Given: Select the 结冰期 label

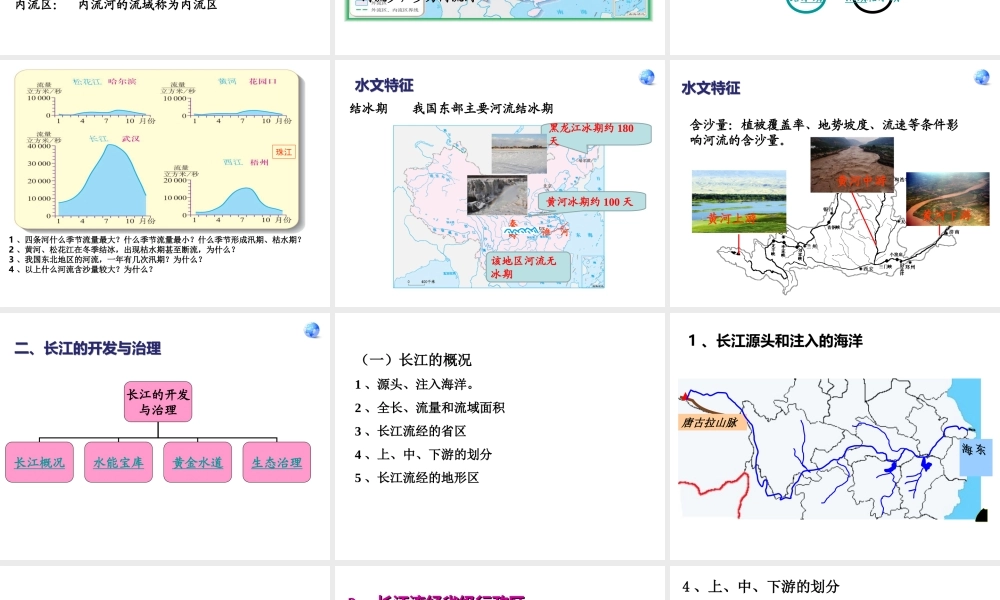Looking at the screenshot, I should click(369, 108).
